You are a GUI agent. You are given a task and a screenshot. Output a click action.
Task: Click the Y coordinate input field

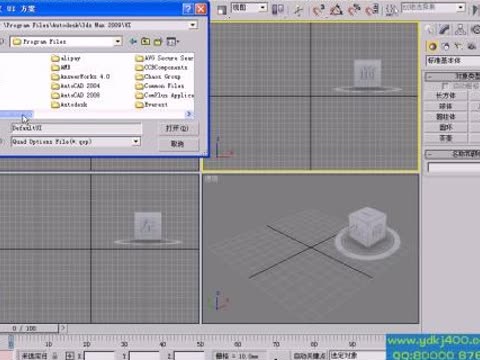[144, 356]
